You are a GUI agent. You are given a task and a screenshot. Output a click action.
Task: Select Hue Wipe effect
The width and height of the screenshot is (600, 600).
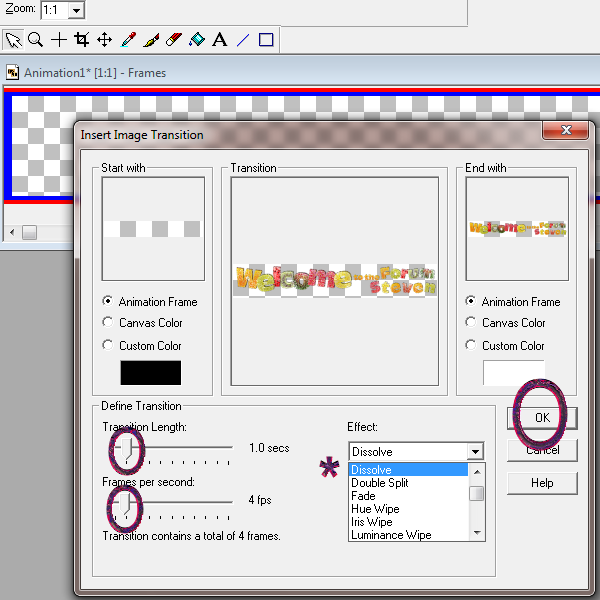point(408,509)
